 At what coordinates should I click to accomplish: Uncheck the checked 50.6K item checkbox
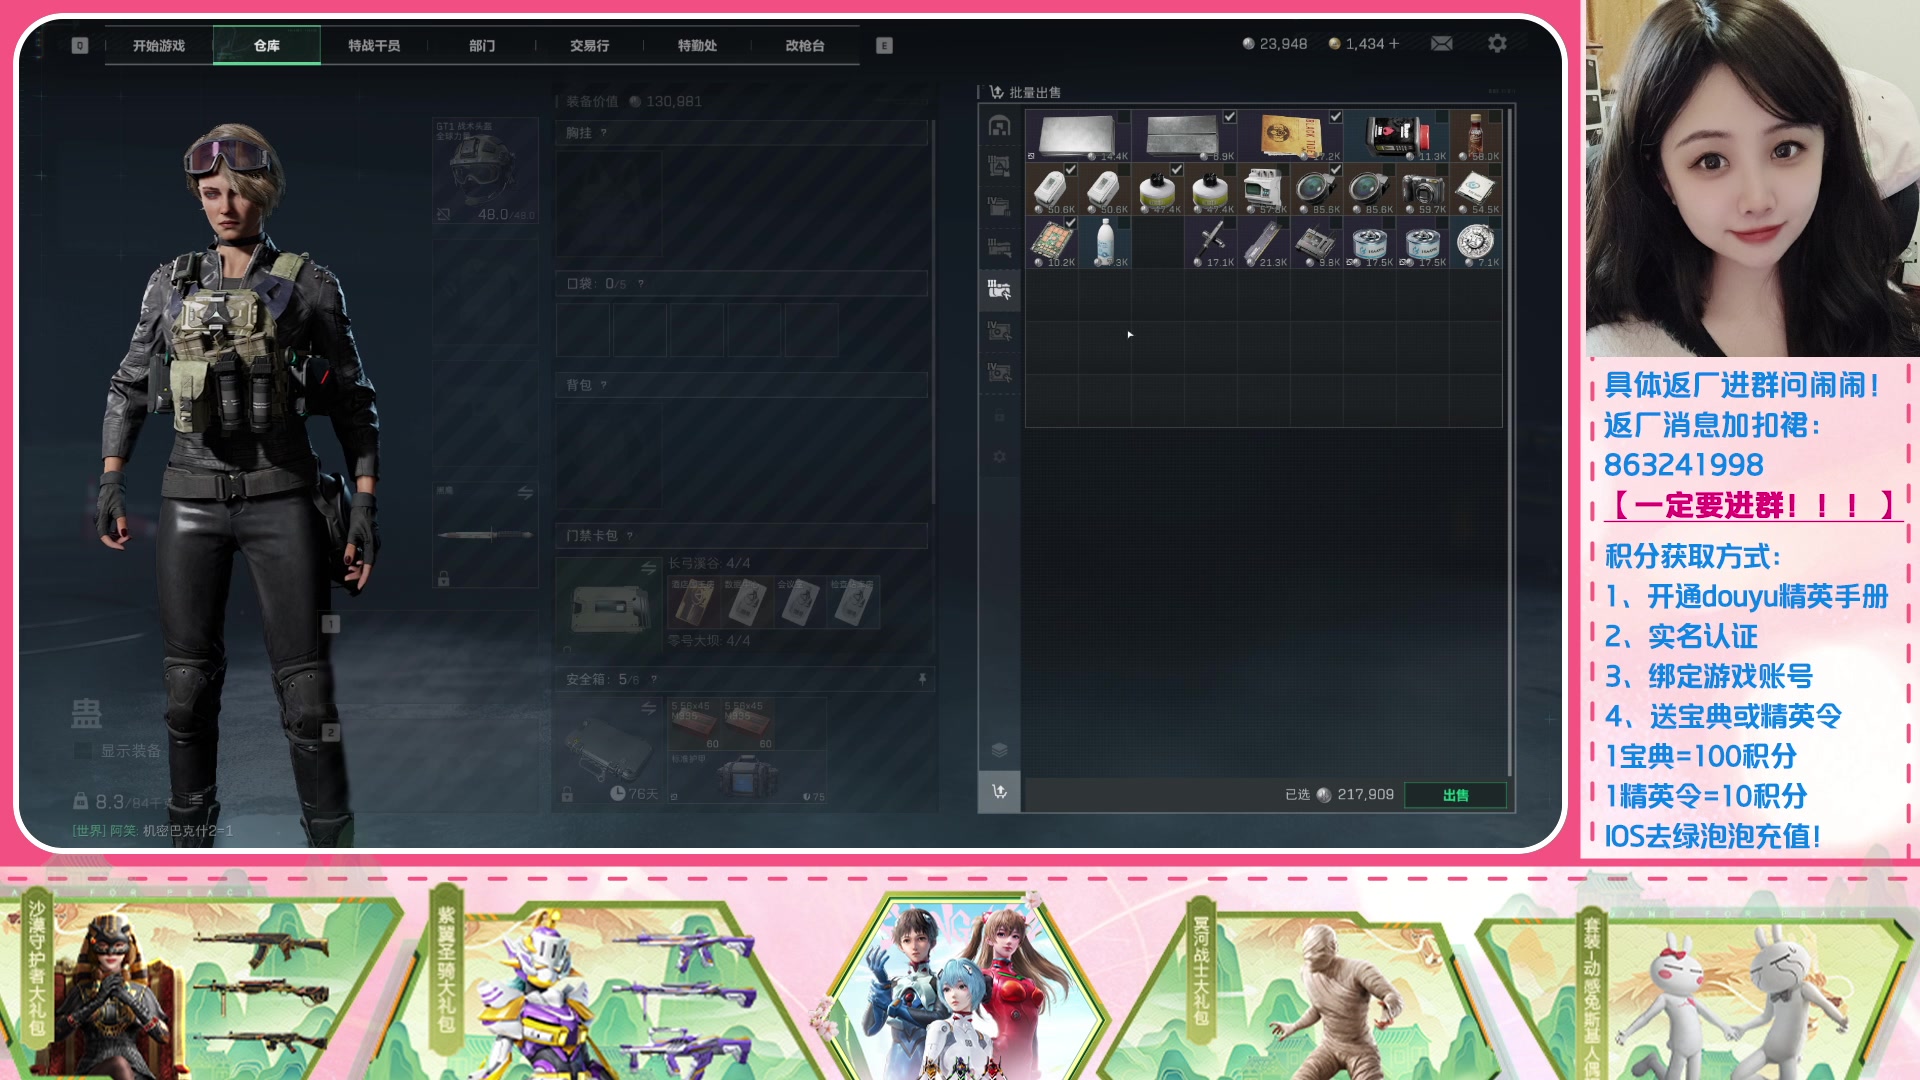coord(1071,170)
